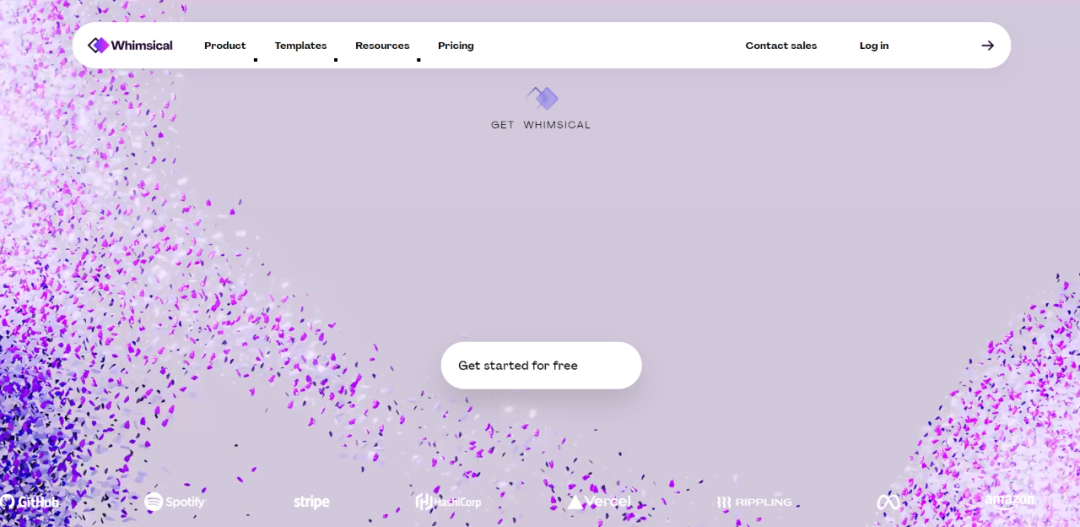Click the Rippling logo
This screenshot has width=1080, height=527.
click(754, 501)
